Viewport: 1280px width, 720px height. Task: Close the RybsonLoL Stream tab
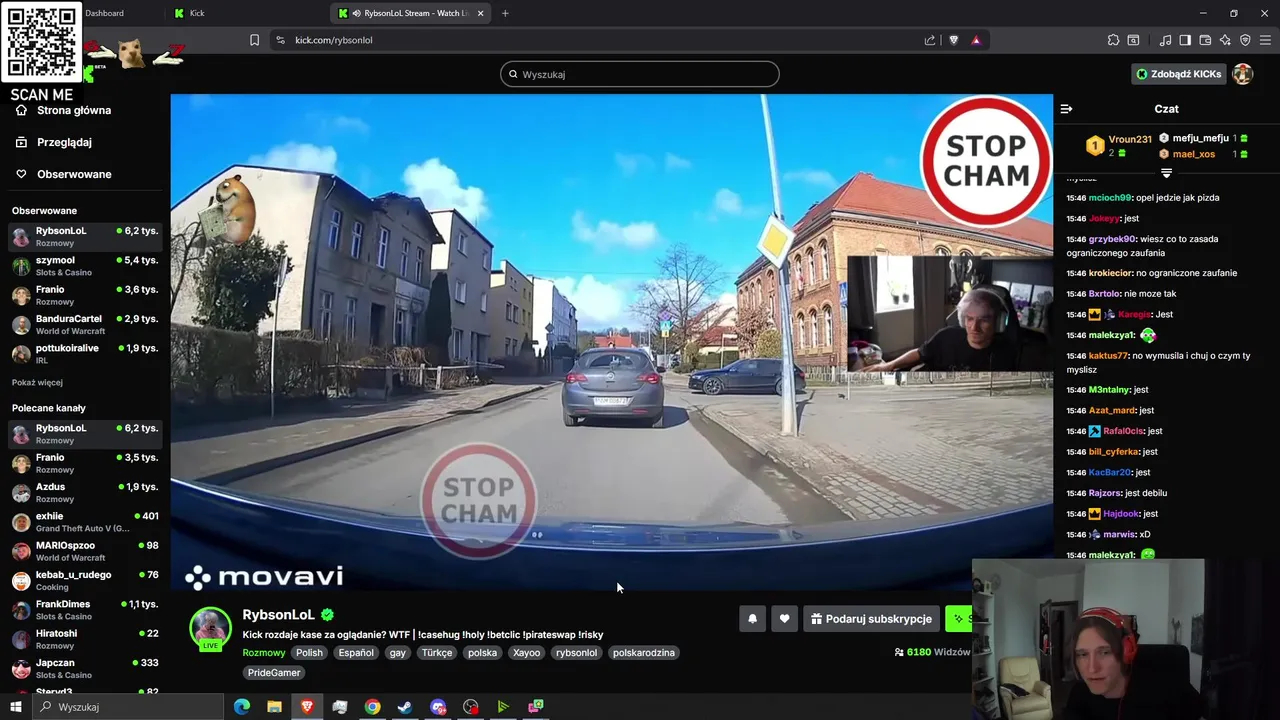coord(480,13)
